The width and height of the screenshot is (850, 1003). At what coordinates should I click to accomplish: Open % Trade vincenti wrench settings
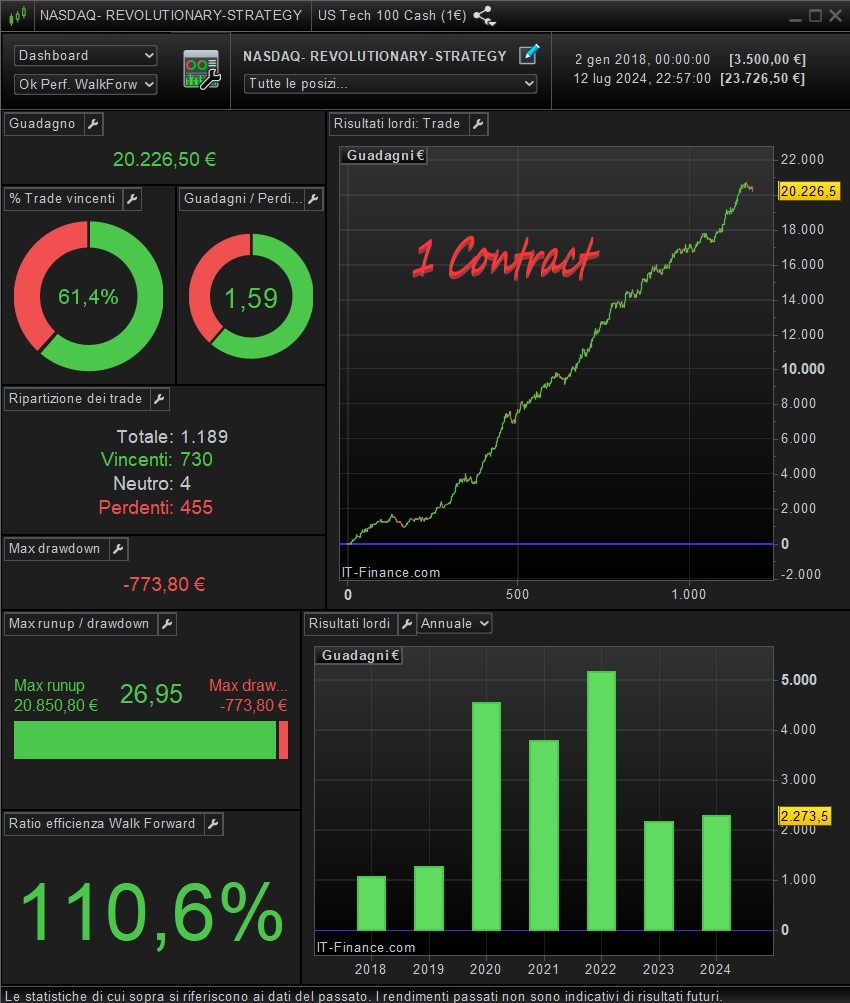[132, 199]
